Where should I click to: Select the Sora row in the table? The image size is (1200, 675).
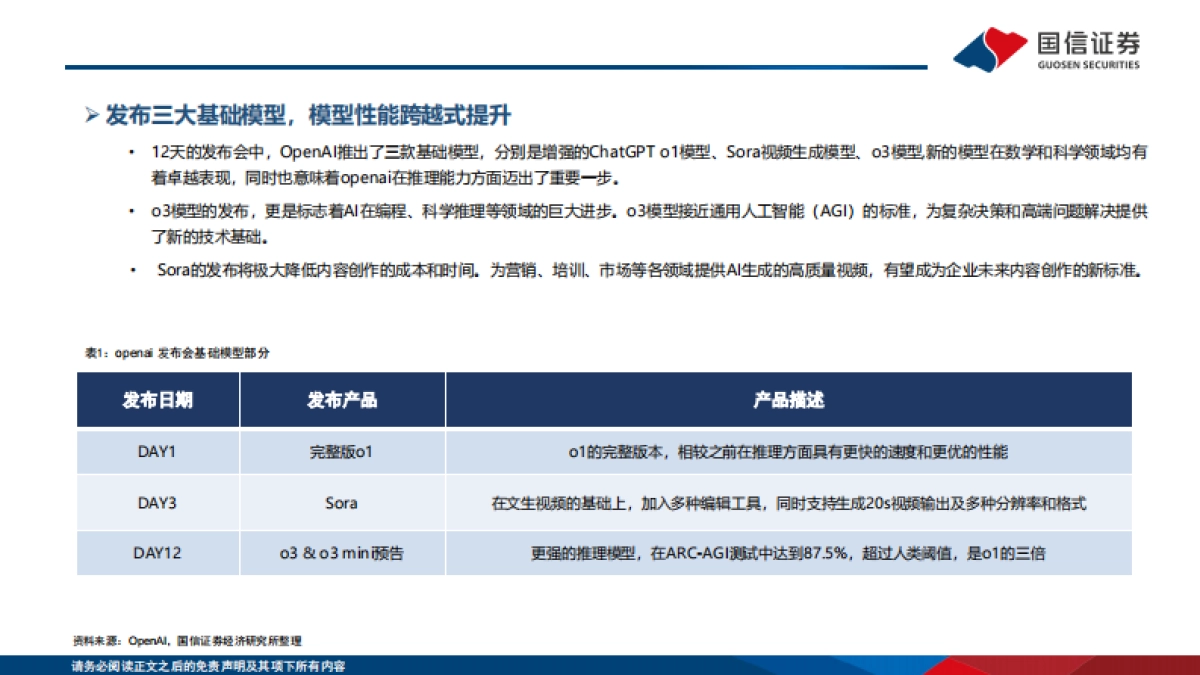[x=342, y=503]
